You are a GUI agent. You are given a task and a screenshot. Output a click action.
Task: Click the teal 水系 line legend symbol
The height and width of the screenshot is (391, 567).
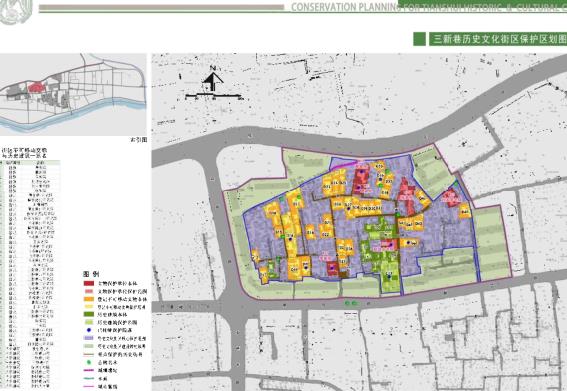[x=89, y=378]
